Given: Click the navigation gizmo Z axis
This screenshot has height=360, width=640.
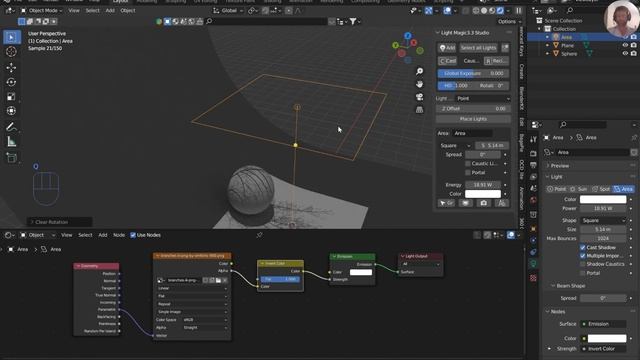Looking at the screenshot, I should [x=407, y=36].
